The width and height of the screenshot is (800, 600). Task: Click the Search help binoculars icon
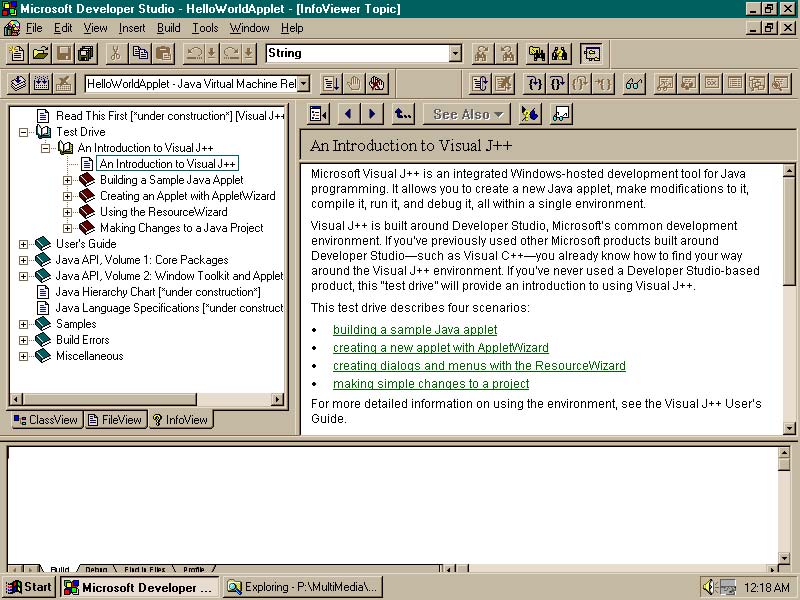tap(560, 53)
